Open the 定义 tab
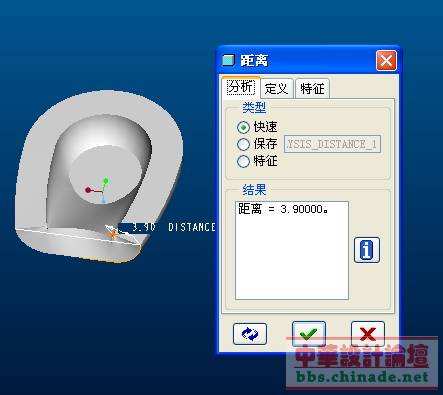Viewport: 443px width, 395px height. coord(276,88)
